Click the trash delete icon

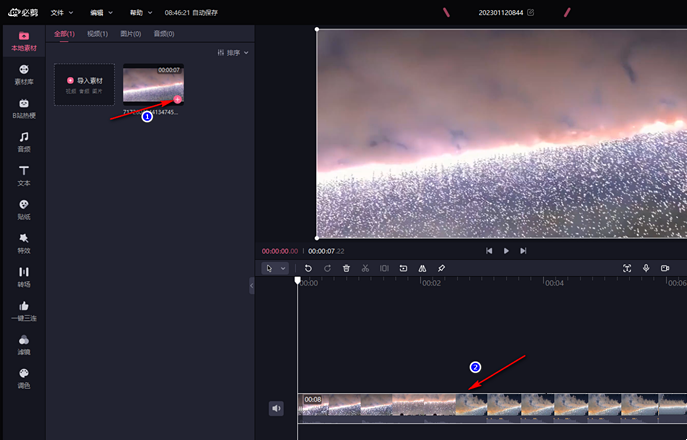tap(346, 268)
